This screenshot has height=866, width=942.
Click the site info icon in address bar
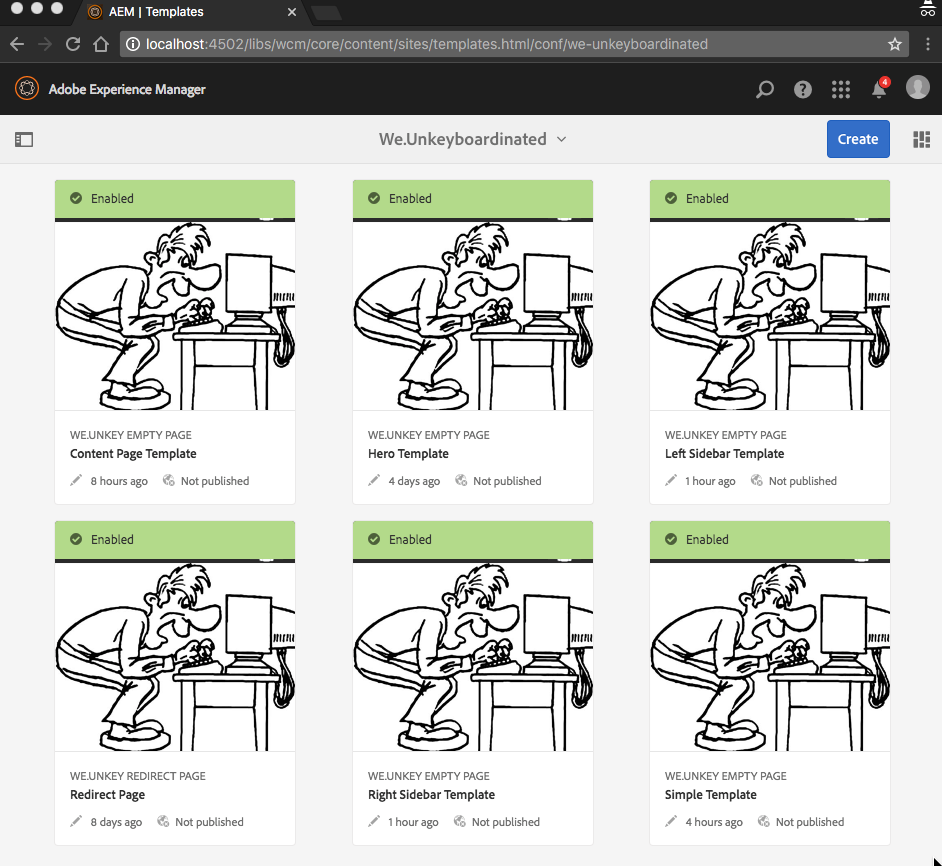pos(133,44)
